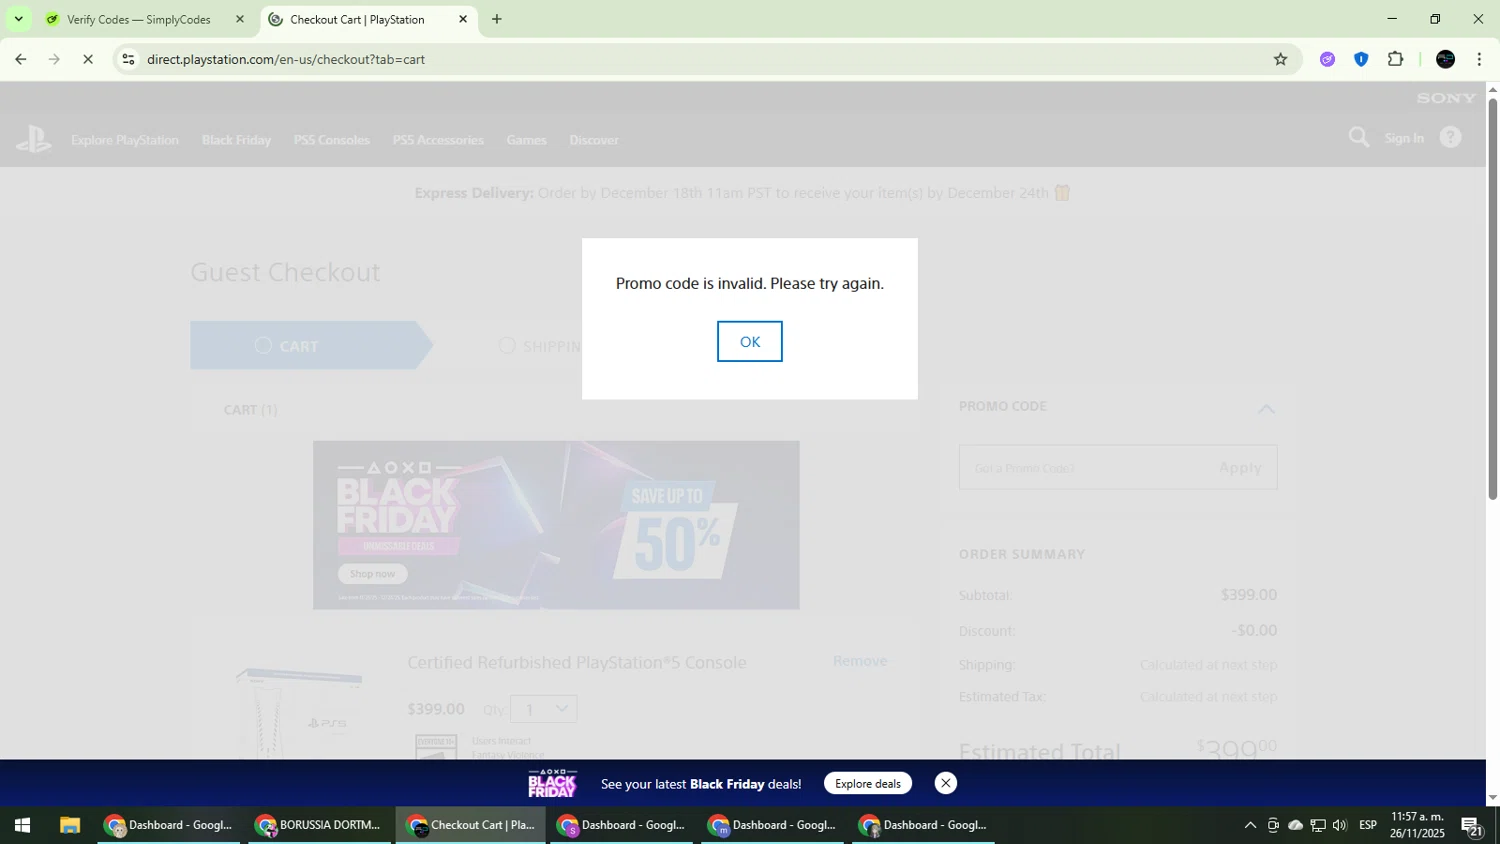Click the page vertical scrollbar thumb
This screenshot has height=844, width=1500.
pos(1493,298)
